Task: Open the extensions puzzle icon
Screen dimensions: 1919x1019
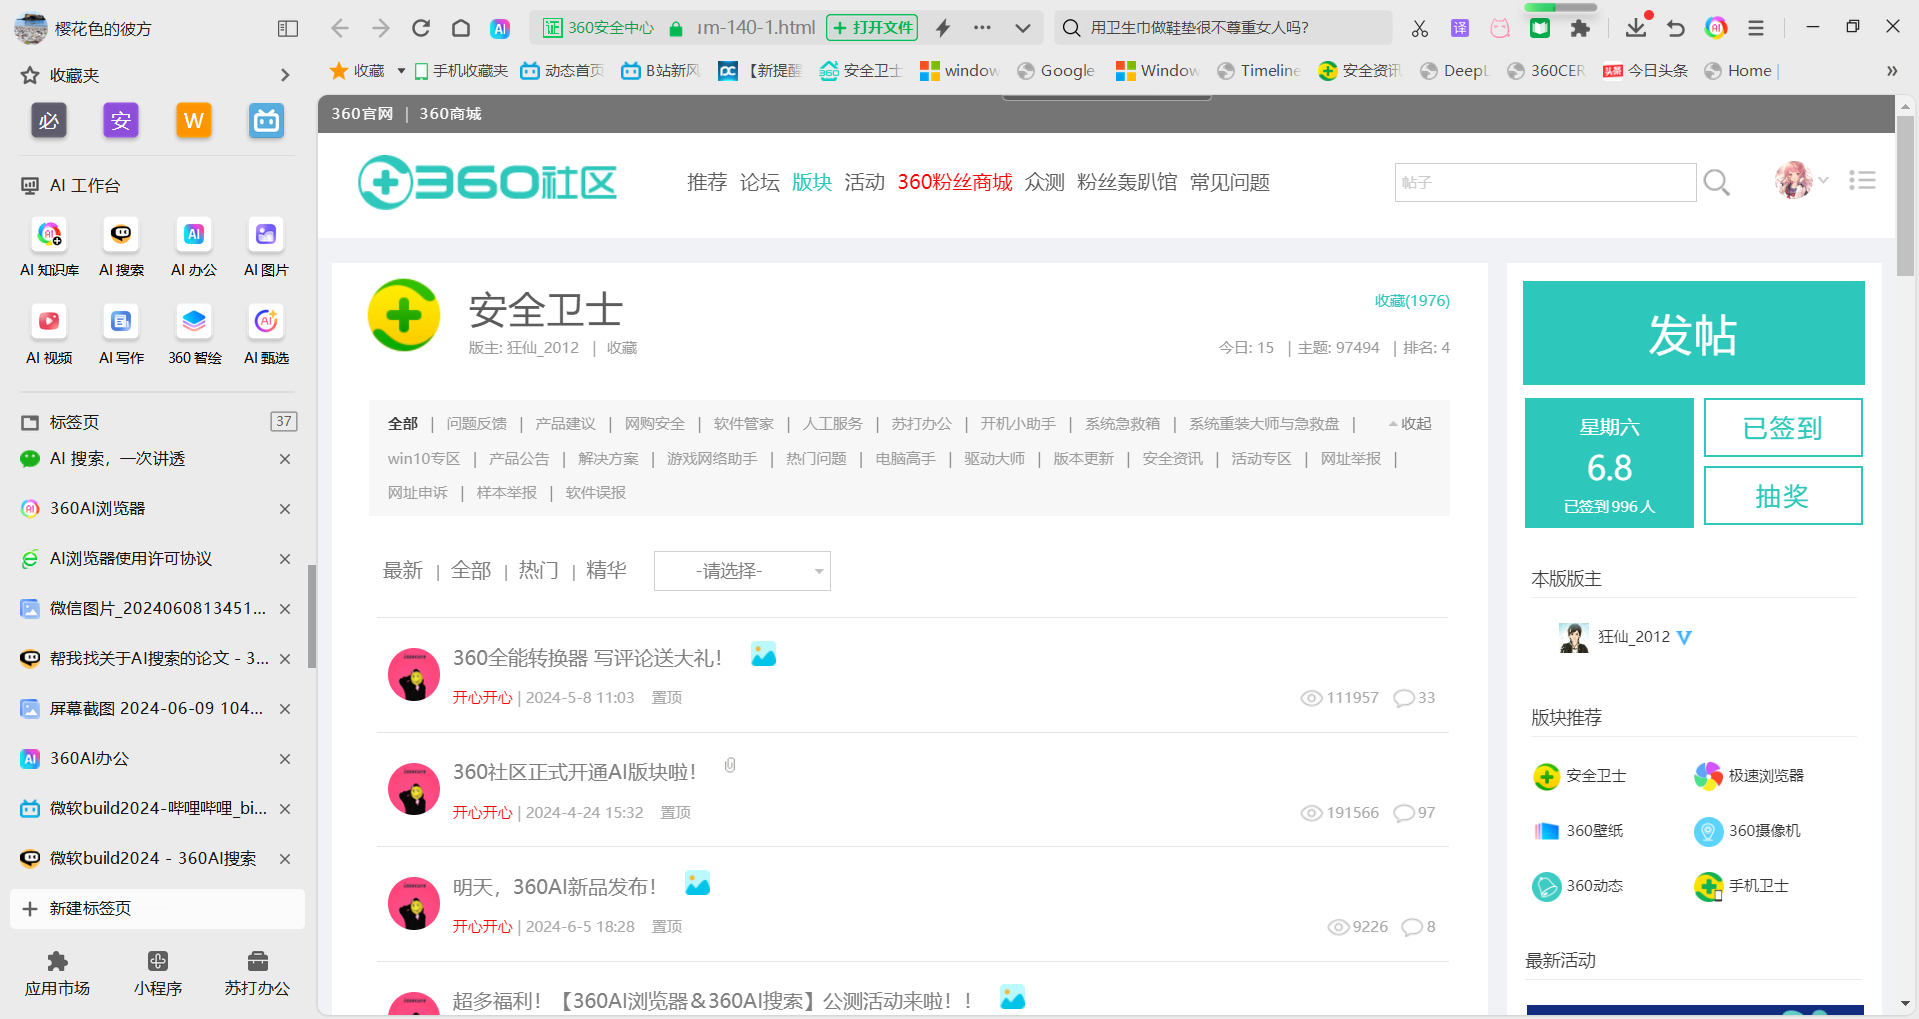Action: [1580, 28]
